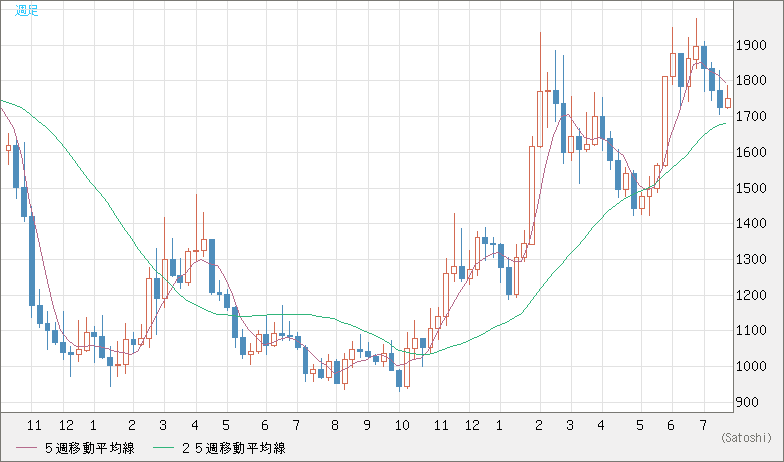The image size is (784, 462).
Task: Click the 1900 price axis label
Action: coord(752,46)
